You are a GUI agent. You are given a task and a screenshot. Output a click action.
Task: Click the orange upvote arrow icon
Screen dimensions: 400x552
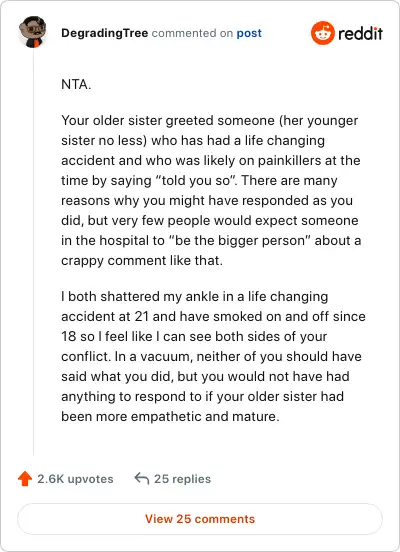(25, 479)
